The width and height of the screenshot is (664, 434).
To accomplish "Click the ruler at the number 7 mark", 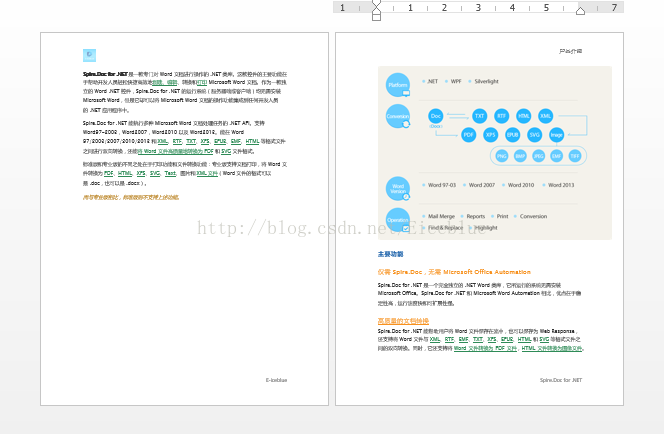I will [x=614, y=8].
